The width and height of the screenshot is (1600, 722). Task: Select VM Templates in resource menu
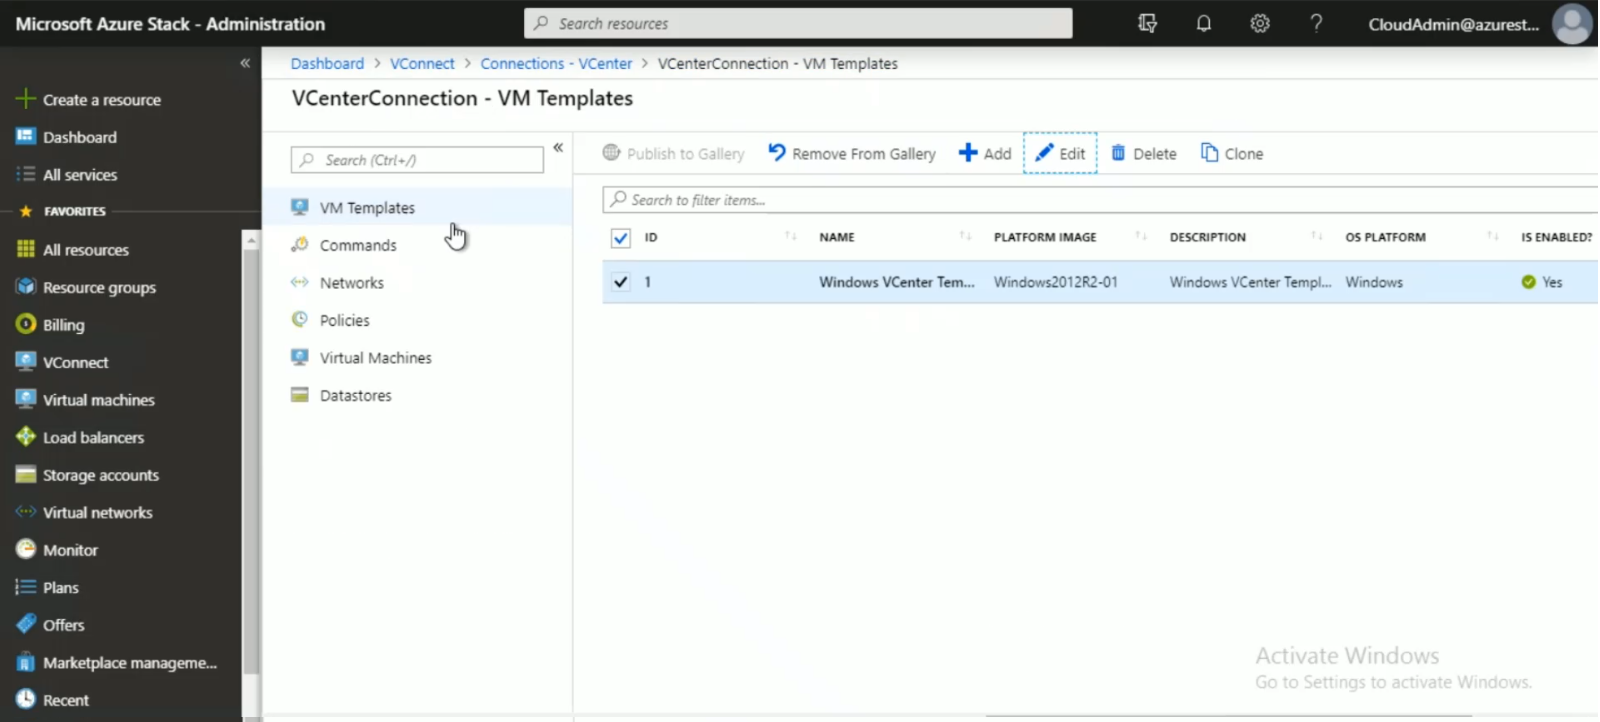click(x=417, y=207)
